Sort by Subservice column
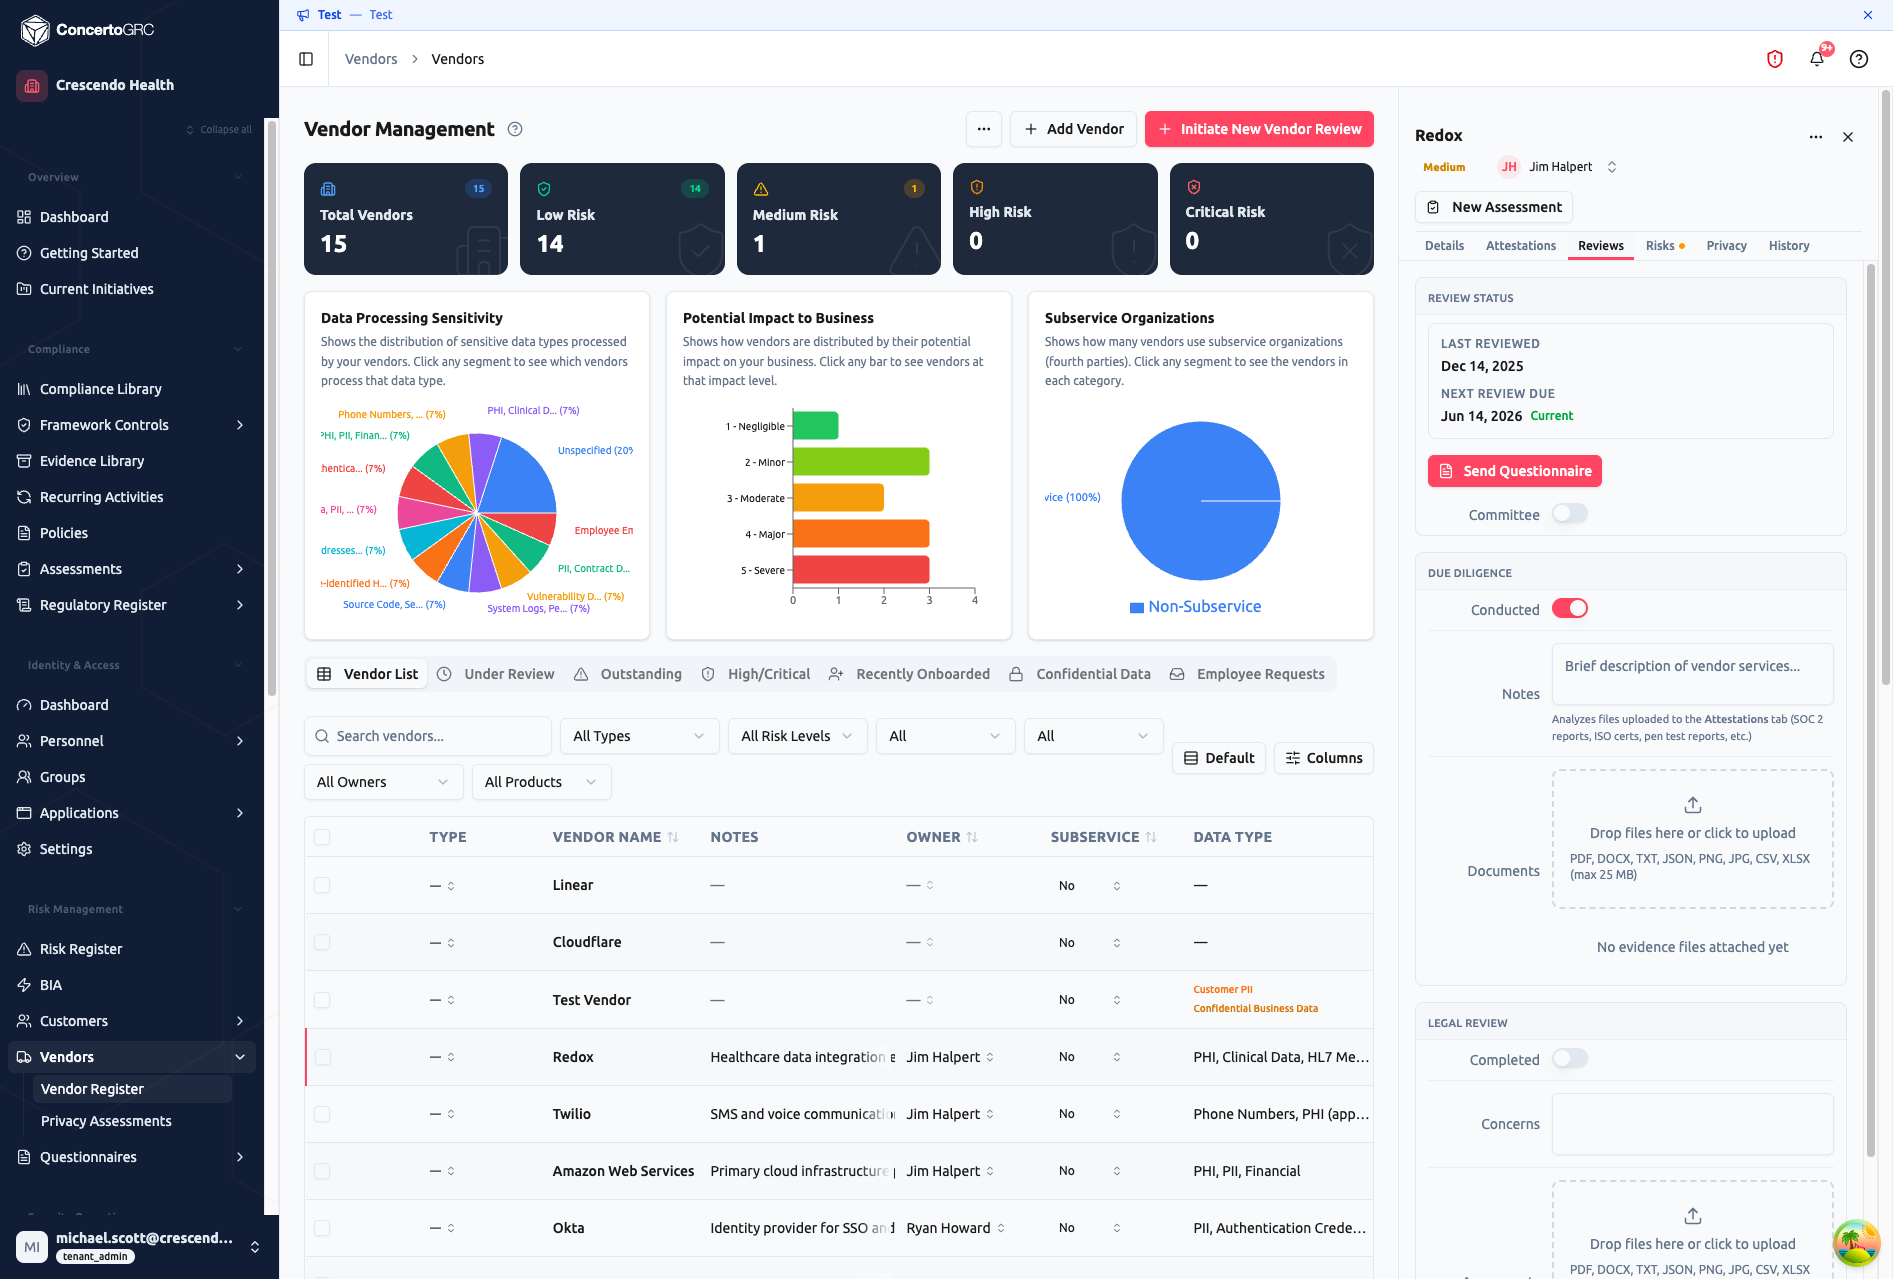Screen dimensions: 1893x1279 [1103, 837]
